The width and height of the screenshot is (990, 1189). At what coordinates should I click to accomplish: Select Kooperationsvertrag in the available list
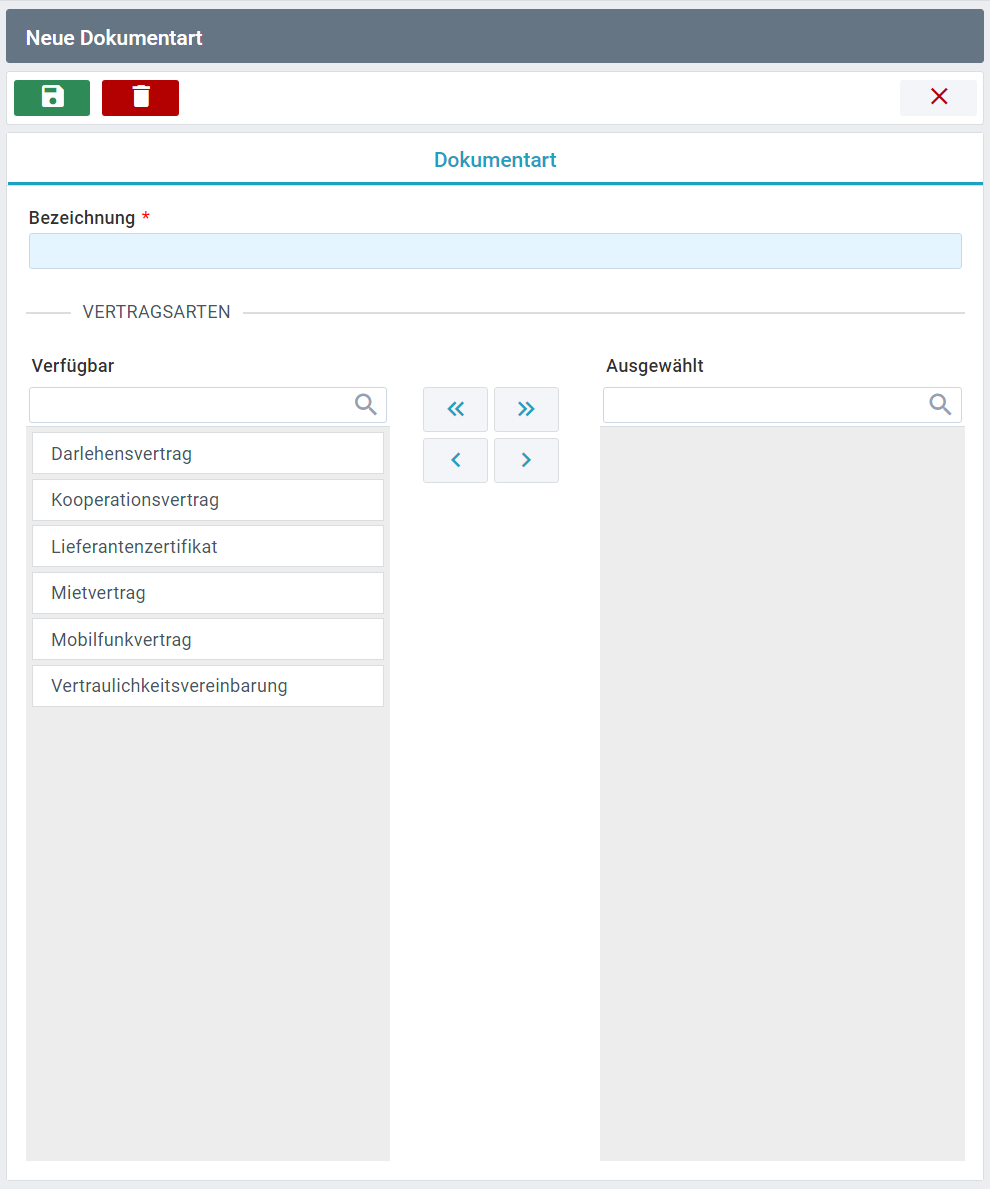208,500
